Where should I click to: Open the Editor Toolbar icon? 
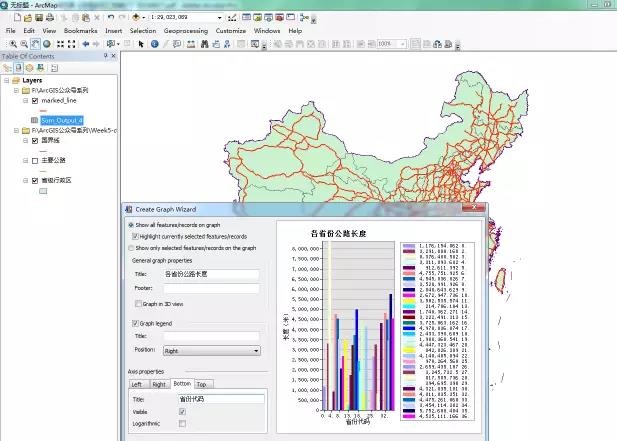(232, 17)
